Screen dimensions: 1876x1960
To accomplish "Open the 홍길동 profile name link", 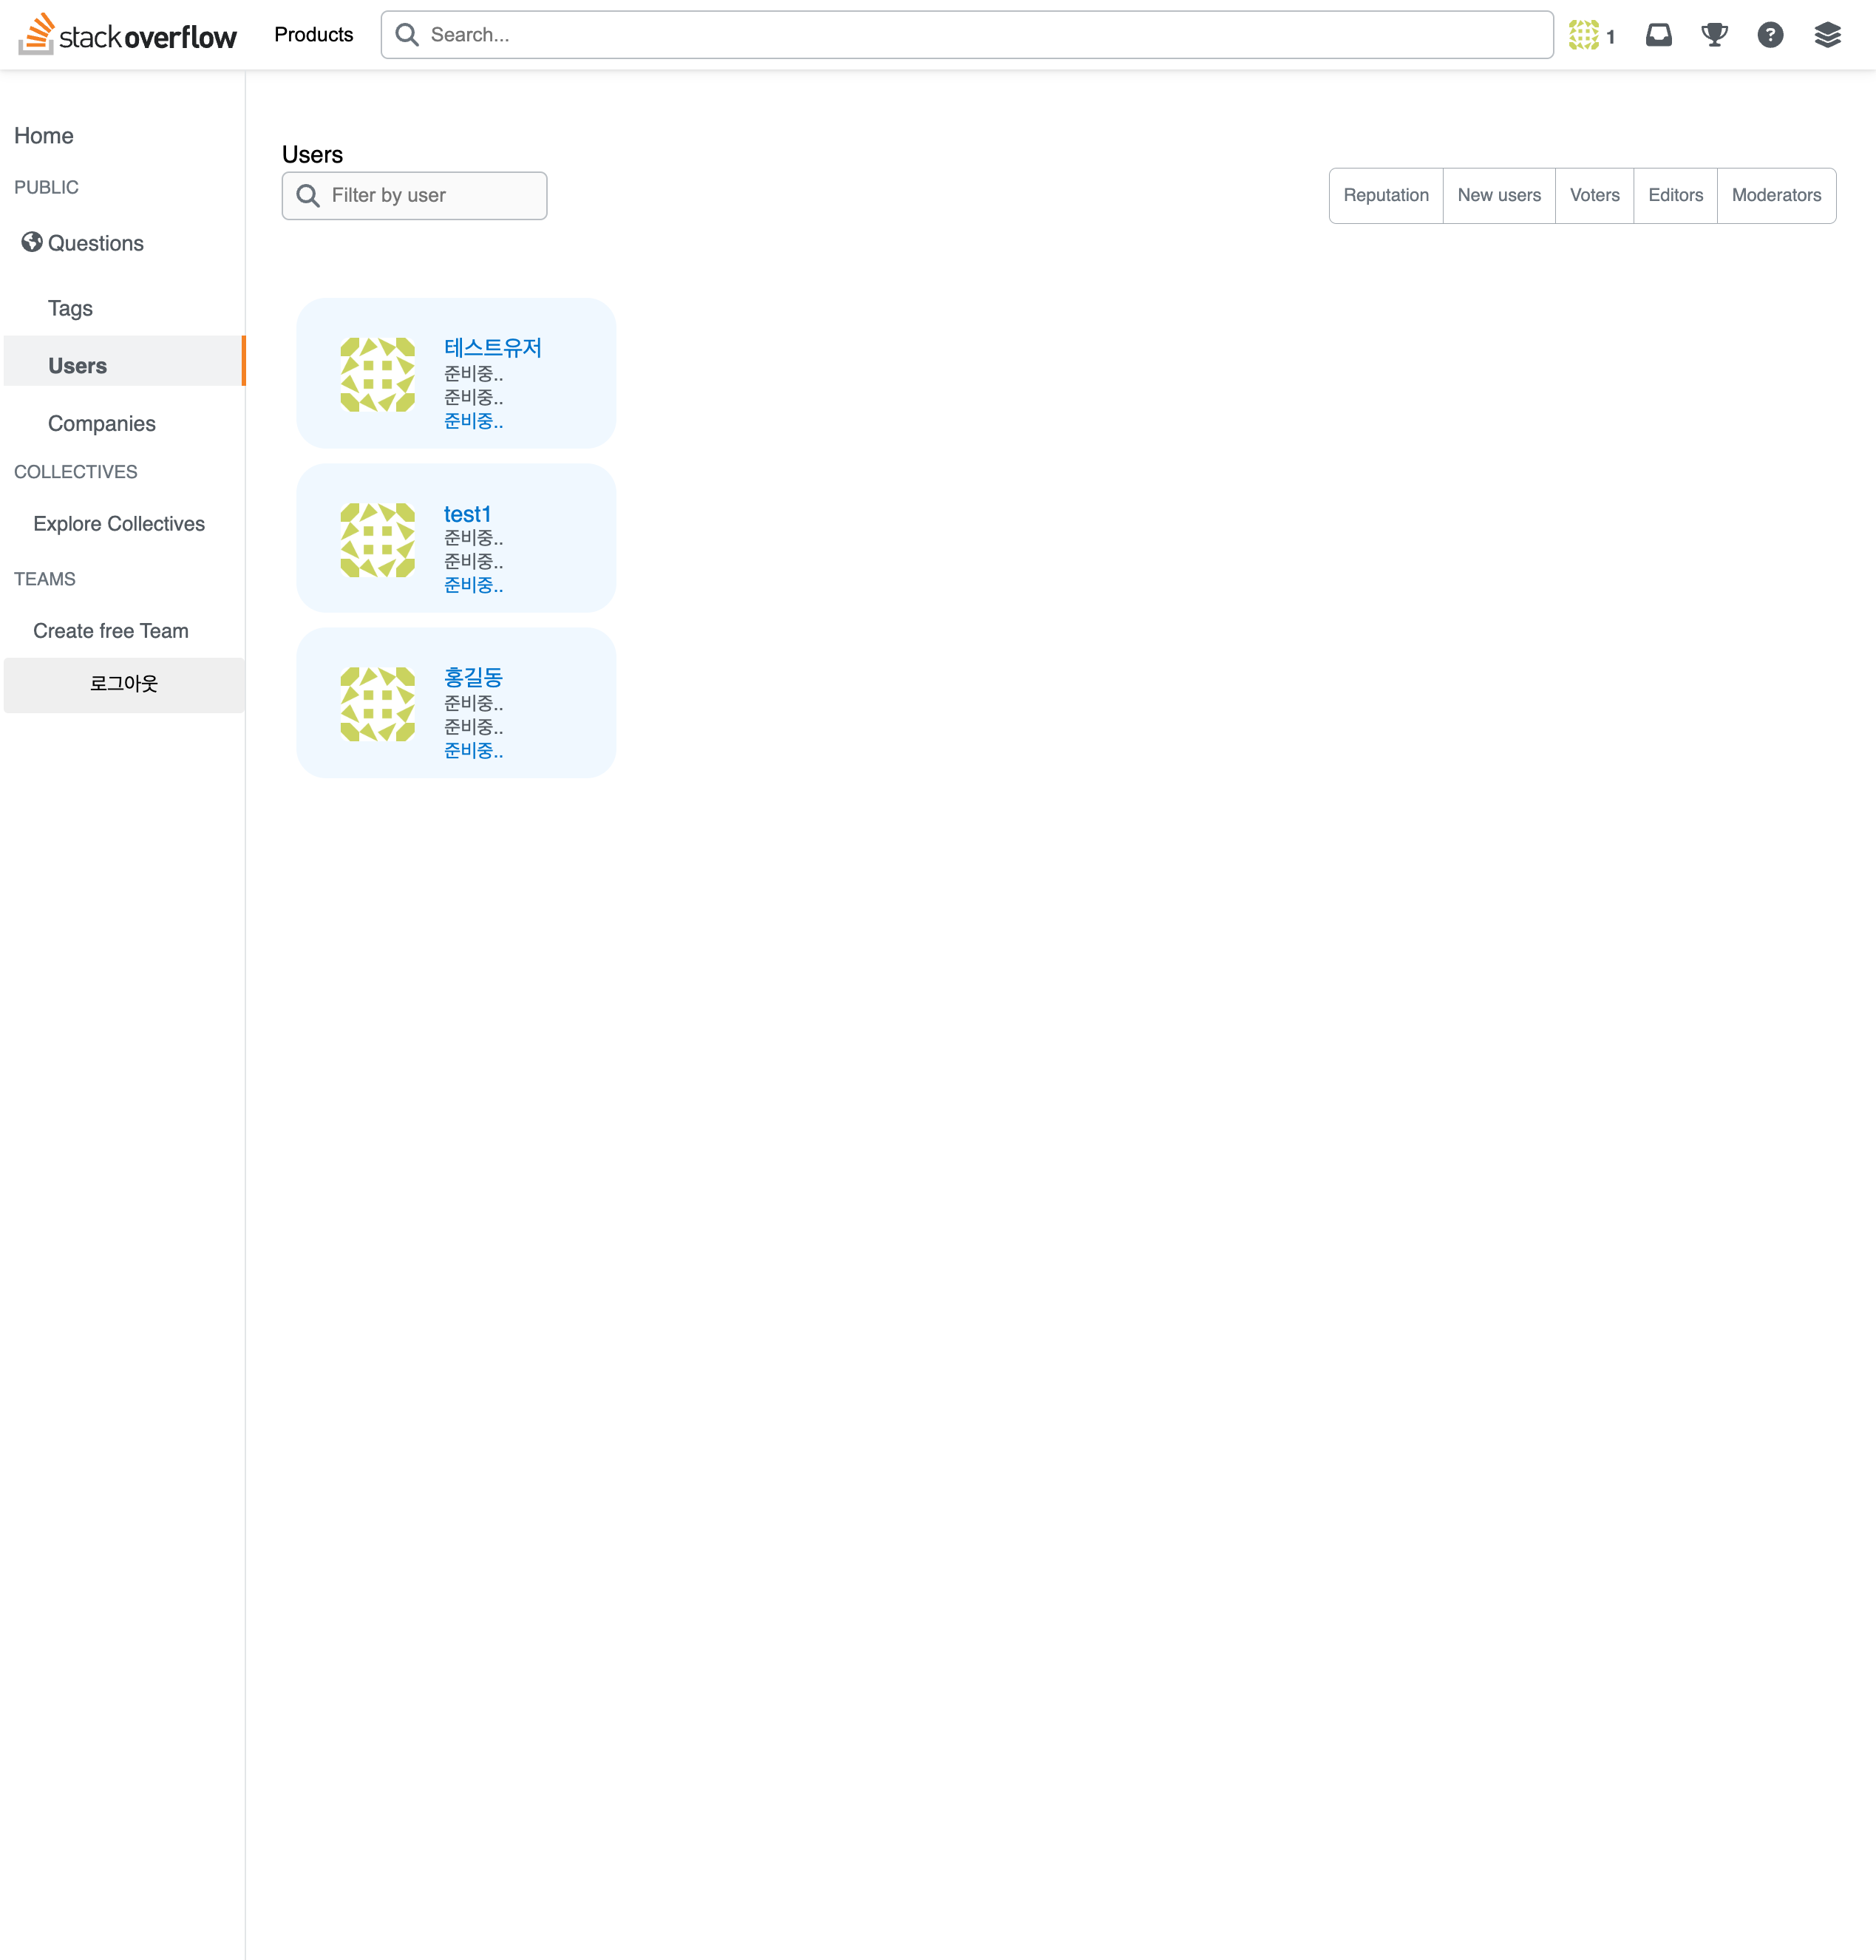I will pyautogui.click(x=473, y=677).
